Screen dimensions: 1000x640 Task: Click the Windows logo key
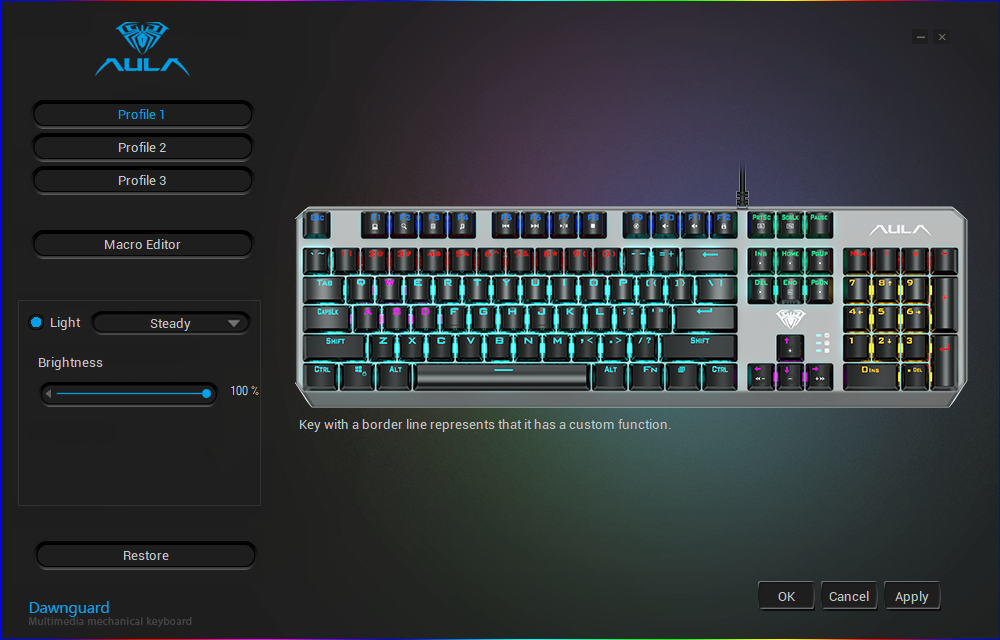(359, 376)
